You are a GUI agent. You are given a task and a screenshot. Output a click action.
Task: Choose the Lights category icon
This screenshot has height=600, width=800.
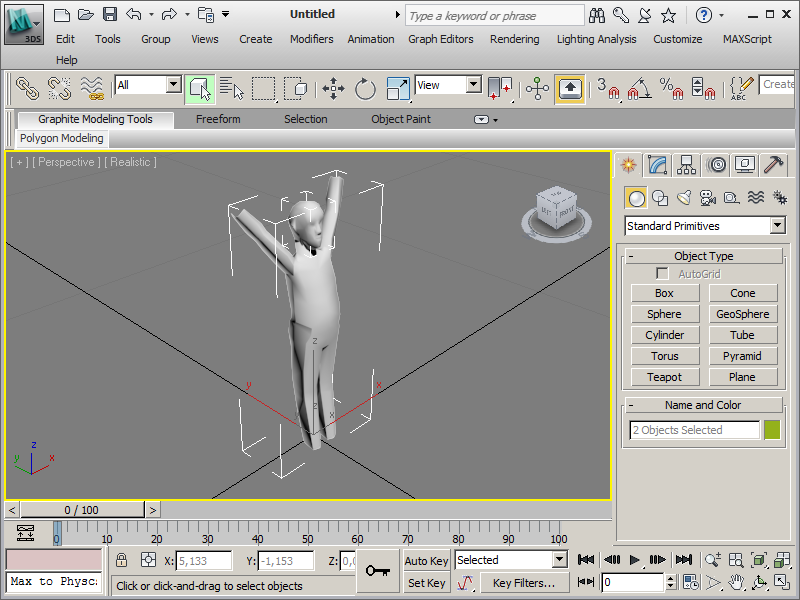(684, 198)
